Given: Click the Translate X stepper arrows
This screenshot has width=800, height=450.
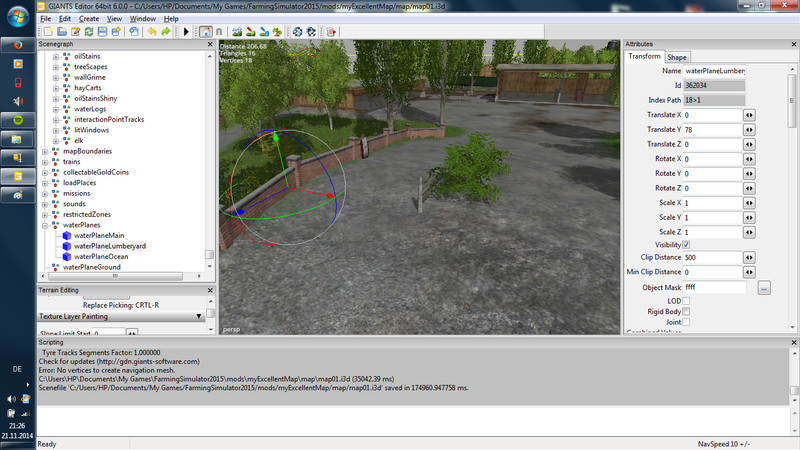Looking at the screenshot, I should [749, 115].
